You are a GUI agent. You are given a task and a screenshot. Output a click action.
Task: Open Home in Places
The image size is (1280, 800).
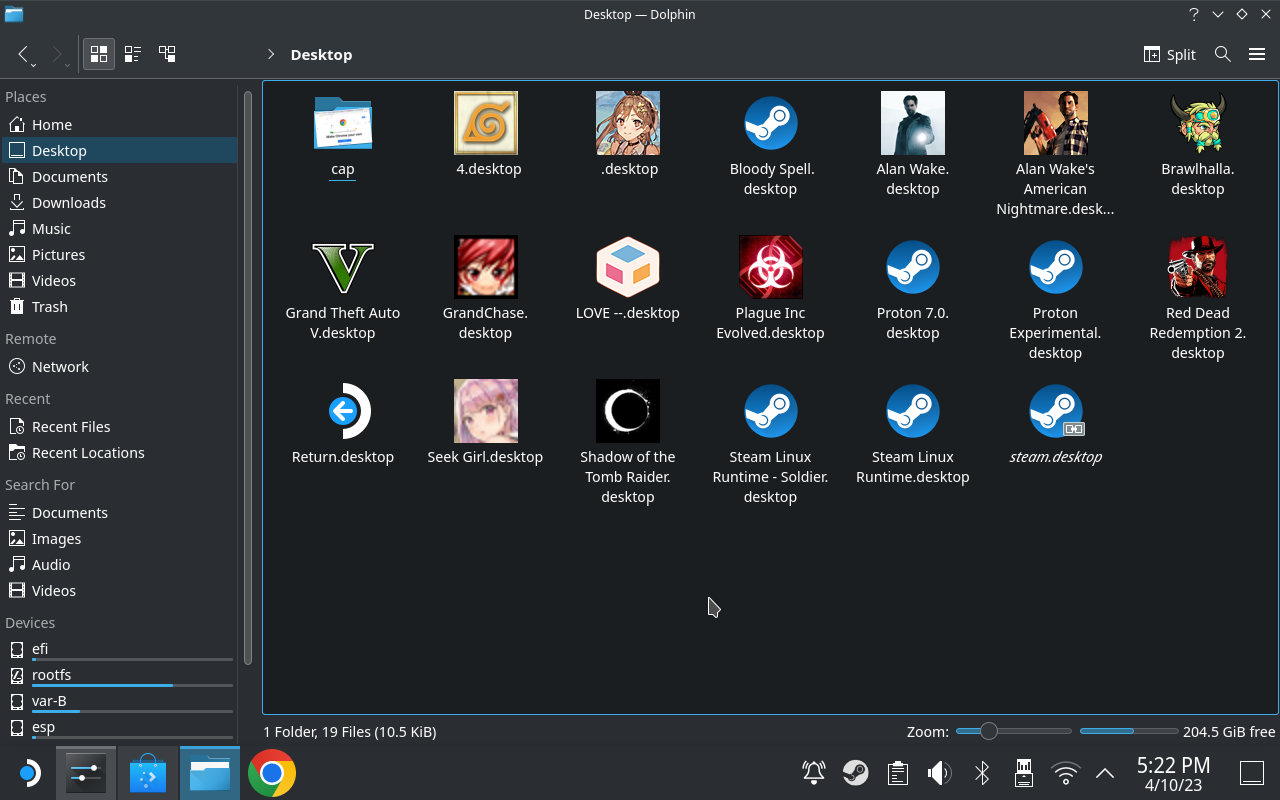(119, 125)
